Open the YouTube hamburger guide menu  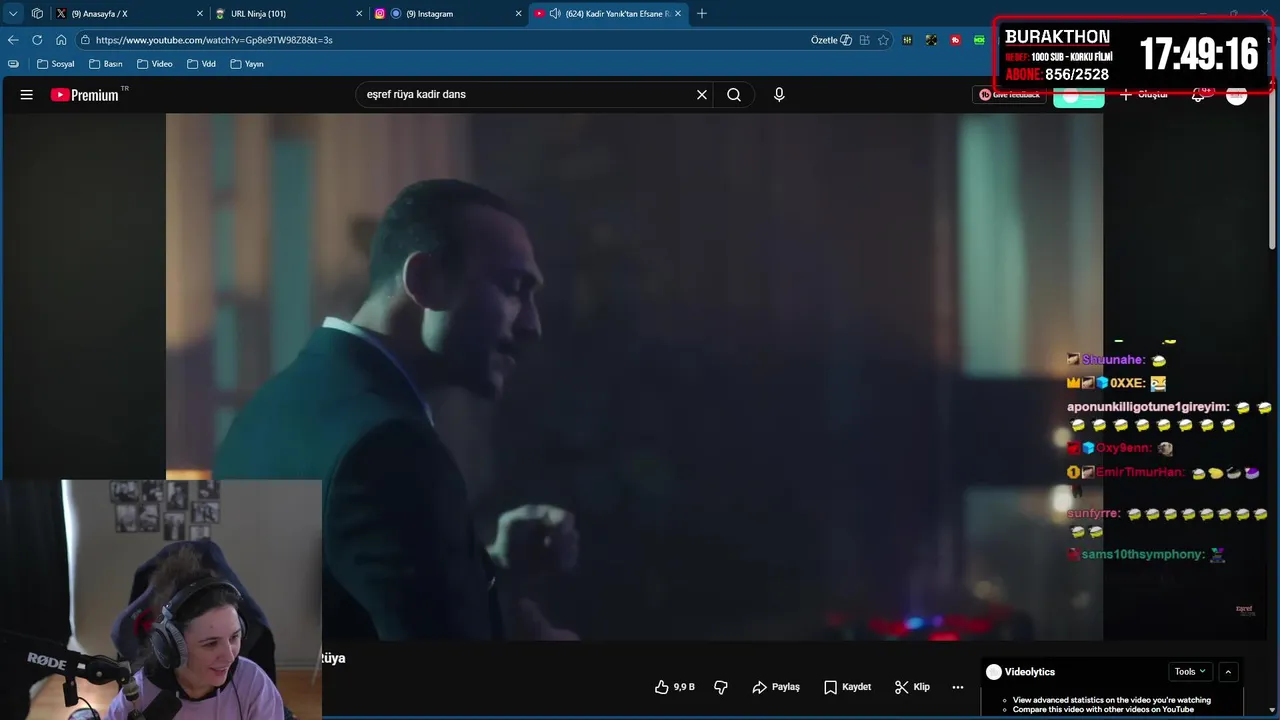coord(27,95)
